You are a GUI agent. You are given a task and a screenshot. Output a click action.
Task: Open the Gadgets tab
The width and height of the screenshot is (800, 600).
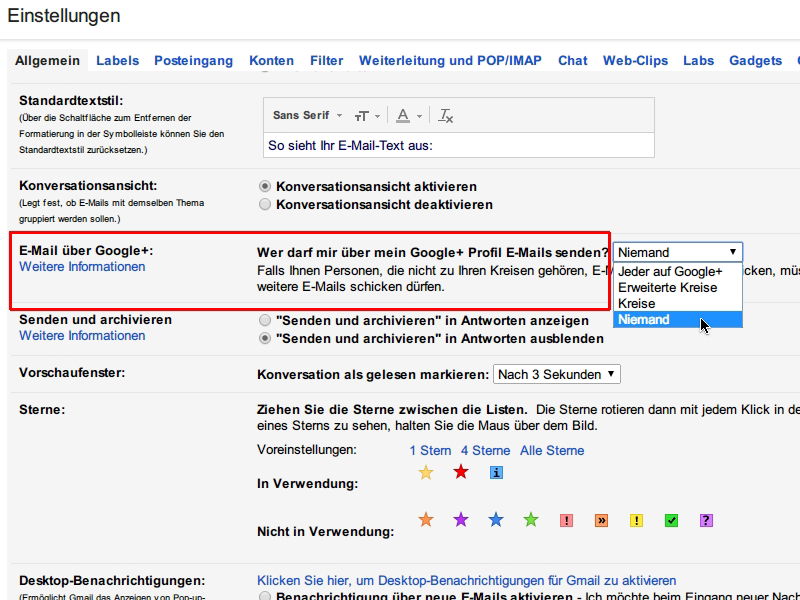755,60
